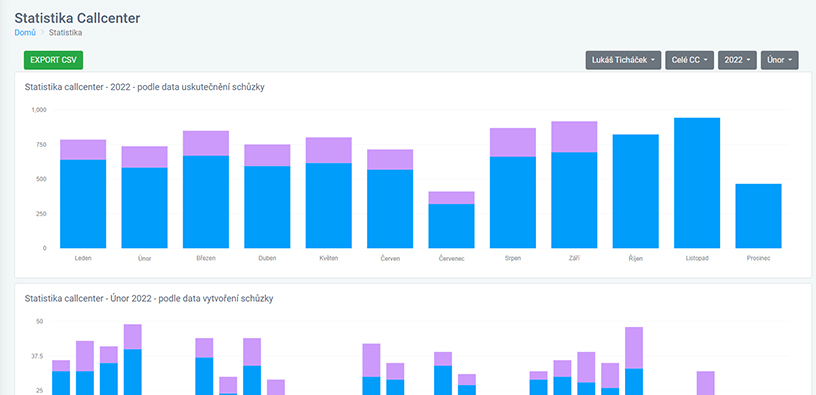Click the purple segment of Září bar
The width and height of the screenshot is (816, 395).
574,136
